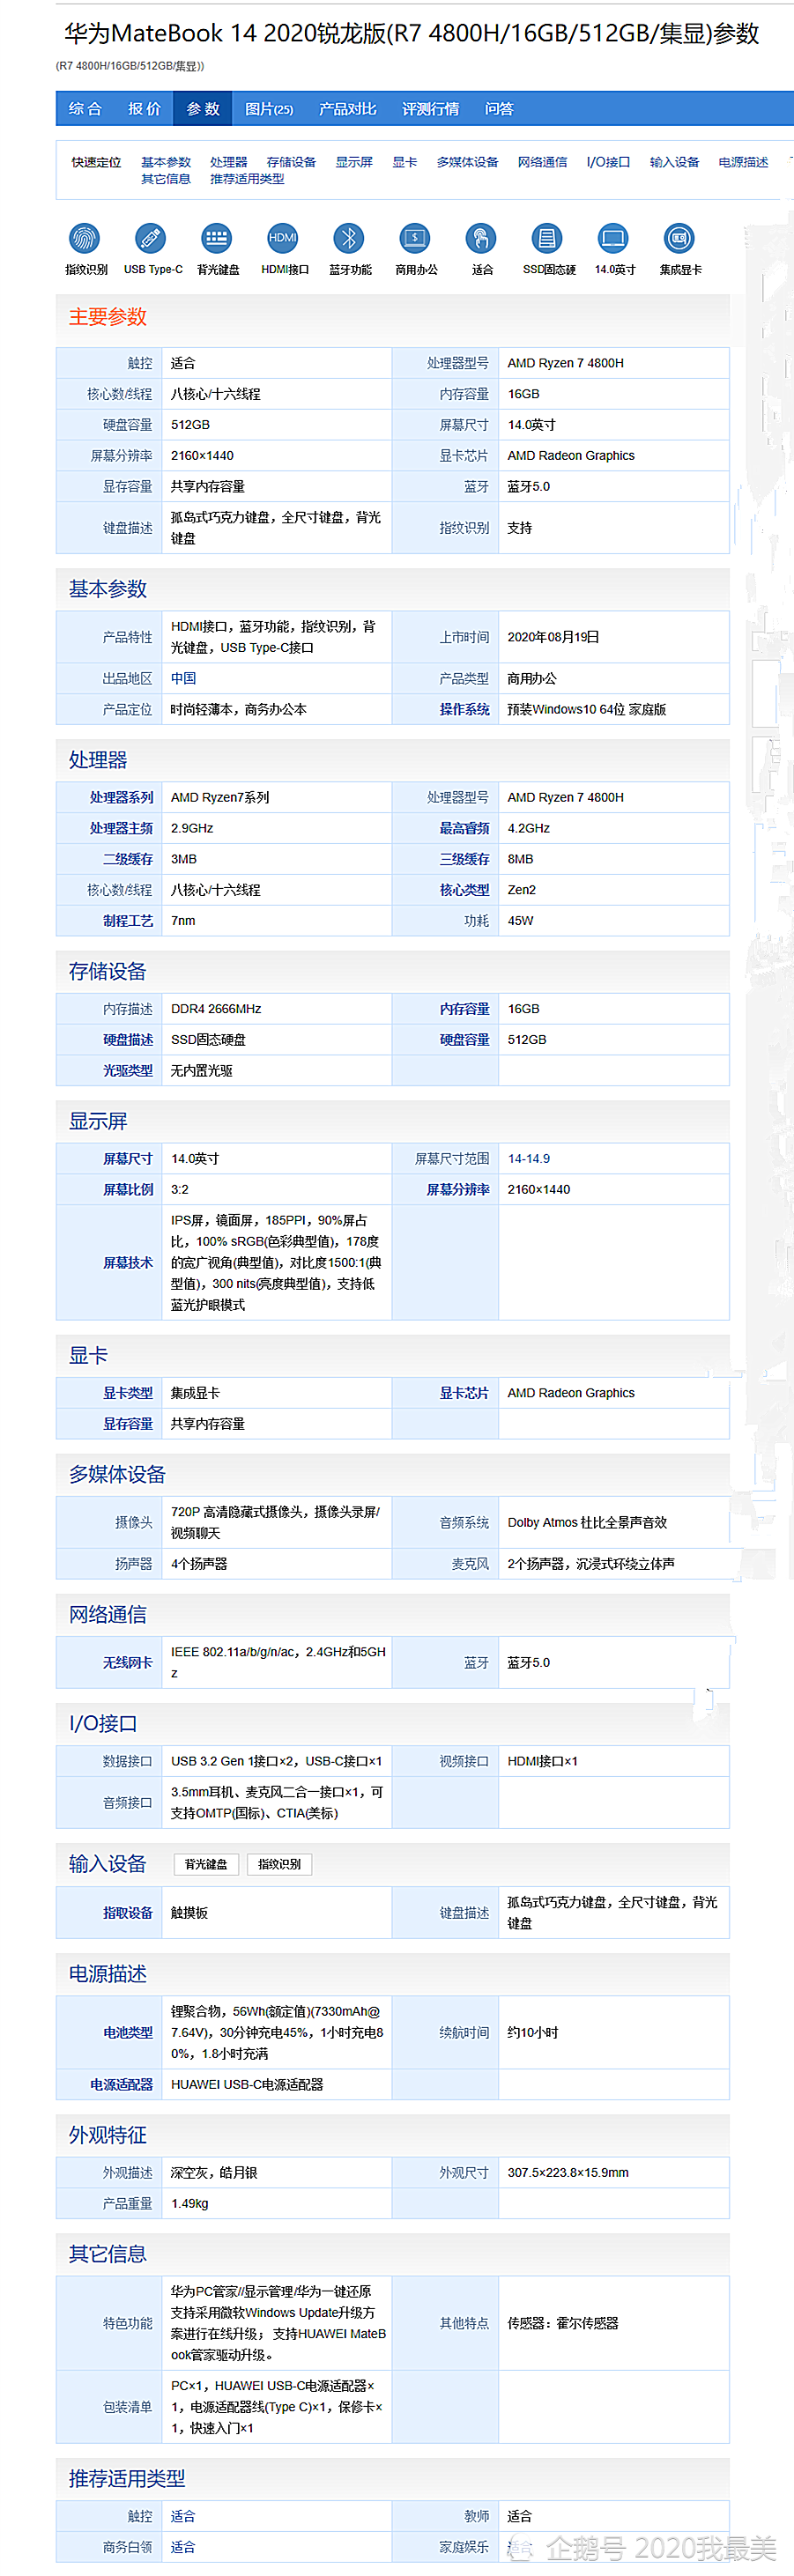This screenshot has width=794, height=2576.
Task: Open the 操作系统 label link
Action: [464, 709]
